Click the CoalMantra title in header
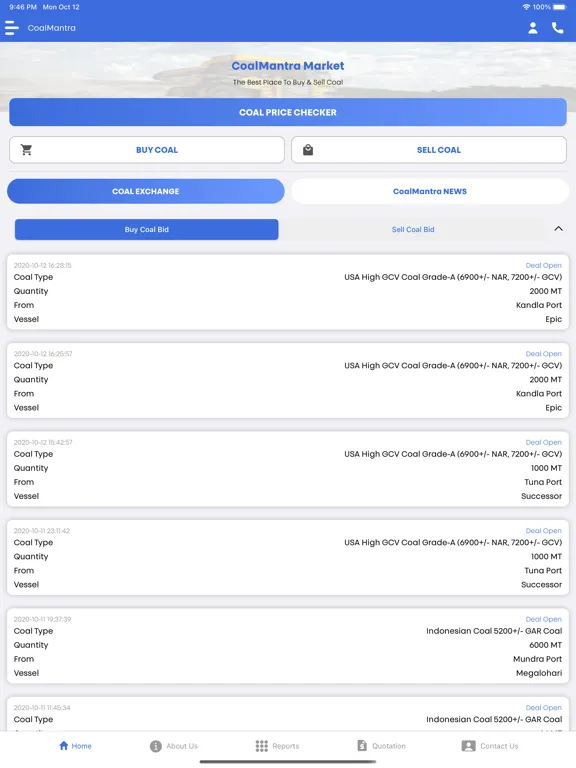 (51, 28)
